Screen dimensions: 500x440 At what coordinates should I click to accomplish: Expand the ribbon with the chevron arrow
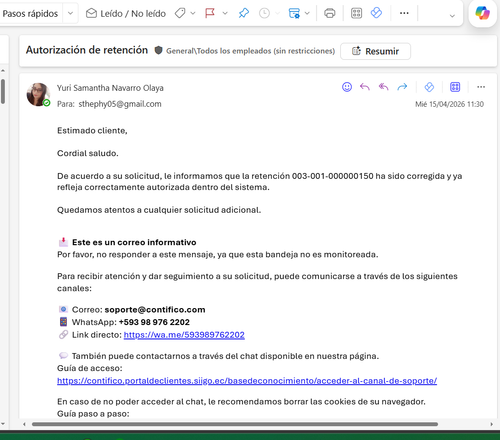tap(452, 16)
